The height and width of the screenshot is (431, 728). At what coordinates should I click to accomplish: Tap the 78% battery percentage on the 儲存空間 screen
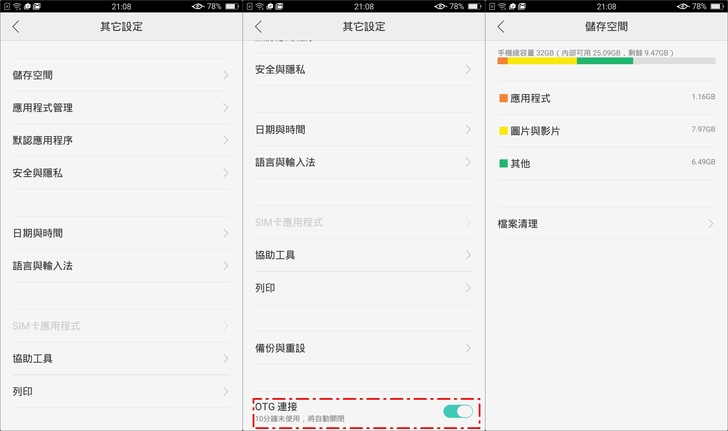click(x=699, y=7)
